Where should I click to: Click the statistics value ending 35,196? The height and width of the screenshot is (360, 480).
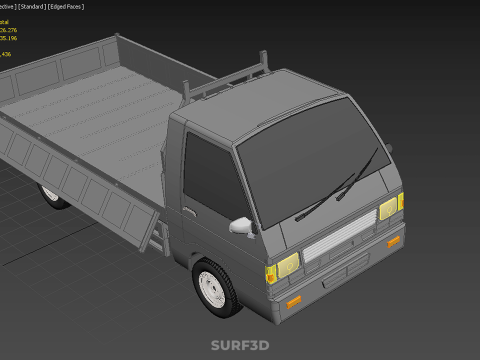8,38
